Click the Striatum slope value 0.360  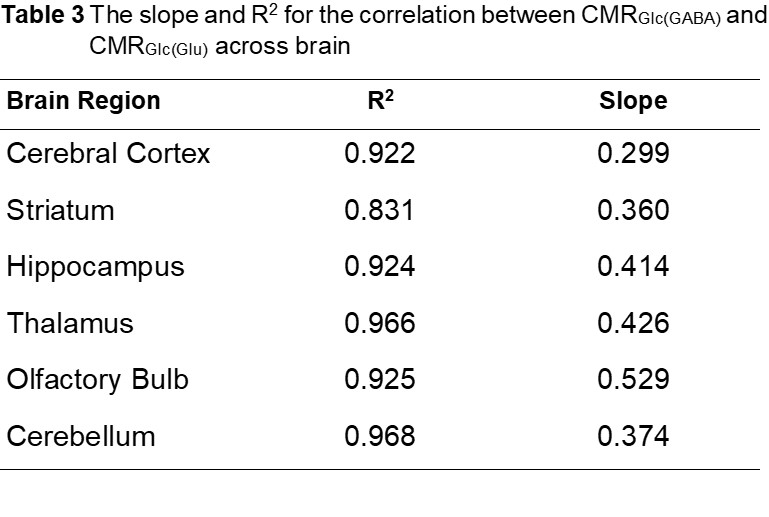[633, 210]
